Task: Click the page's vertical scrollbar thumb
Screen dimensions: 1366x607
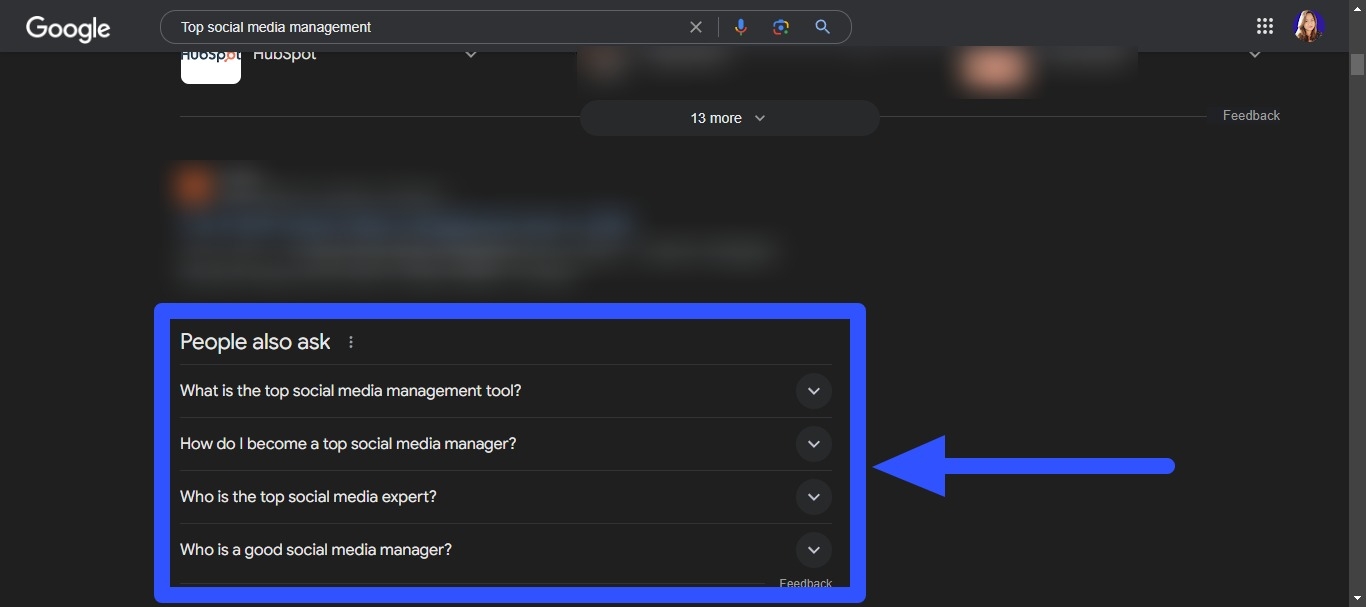Action: tap(1357, 64)
